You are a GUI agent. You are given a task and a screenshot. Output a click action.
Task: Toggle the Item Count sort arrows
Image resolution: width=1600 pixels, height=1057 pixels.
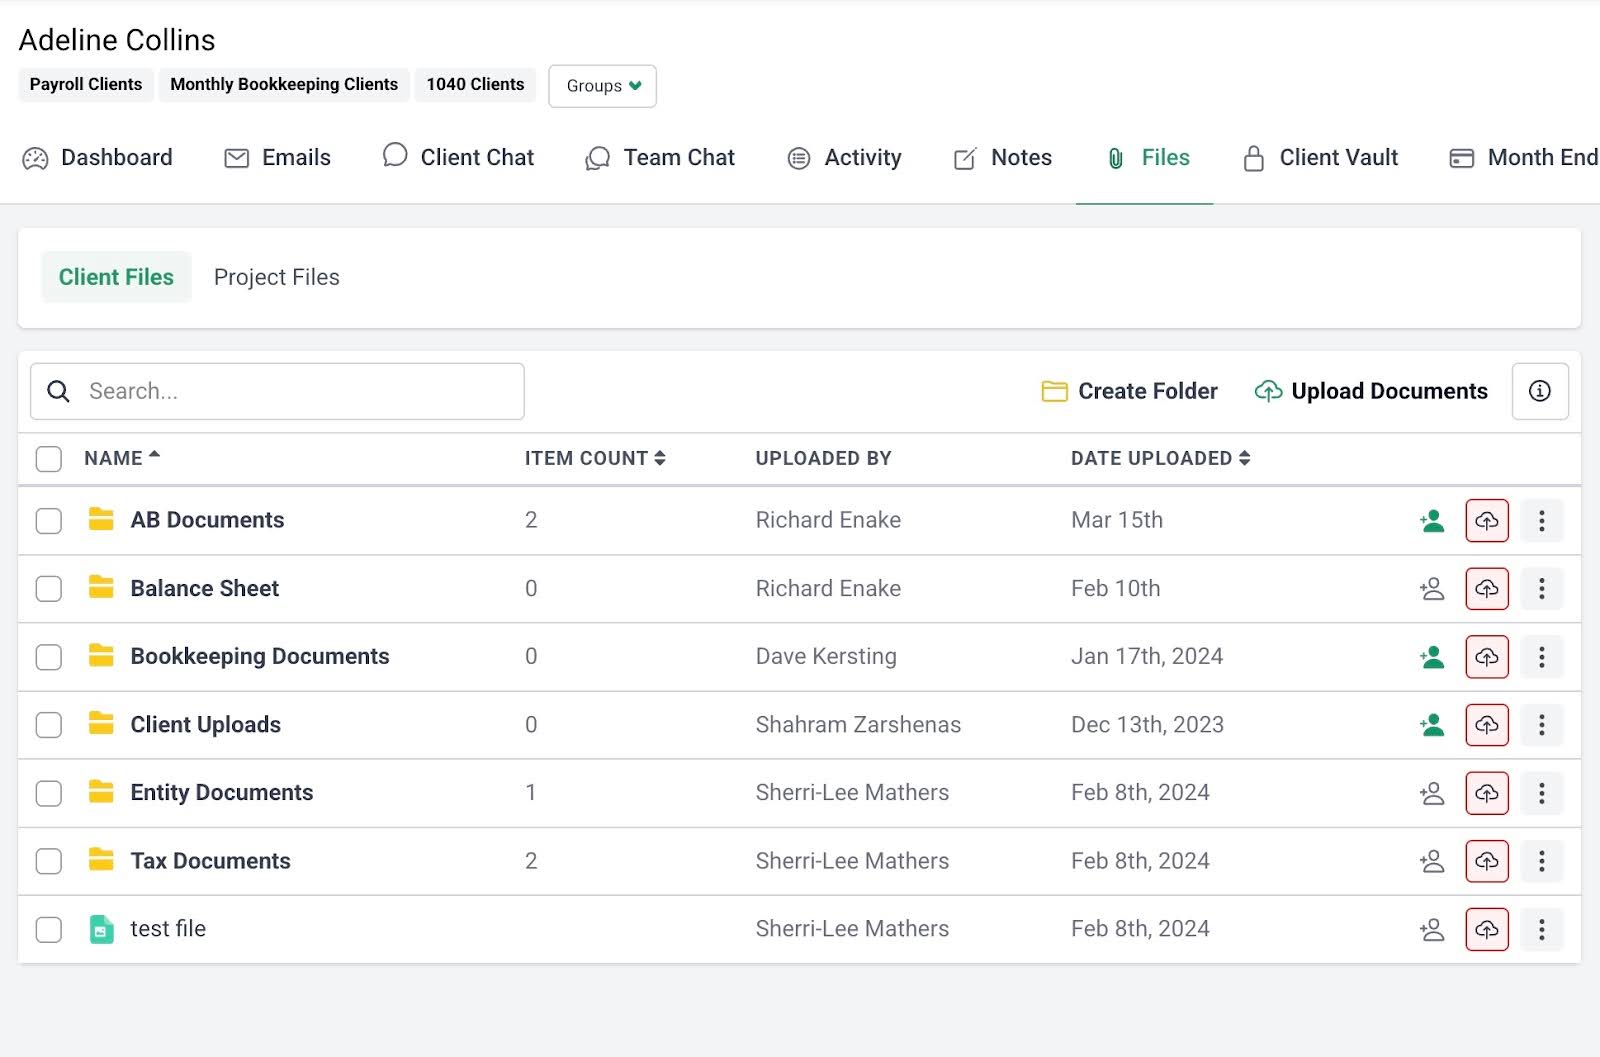[x=659, y=458]
